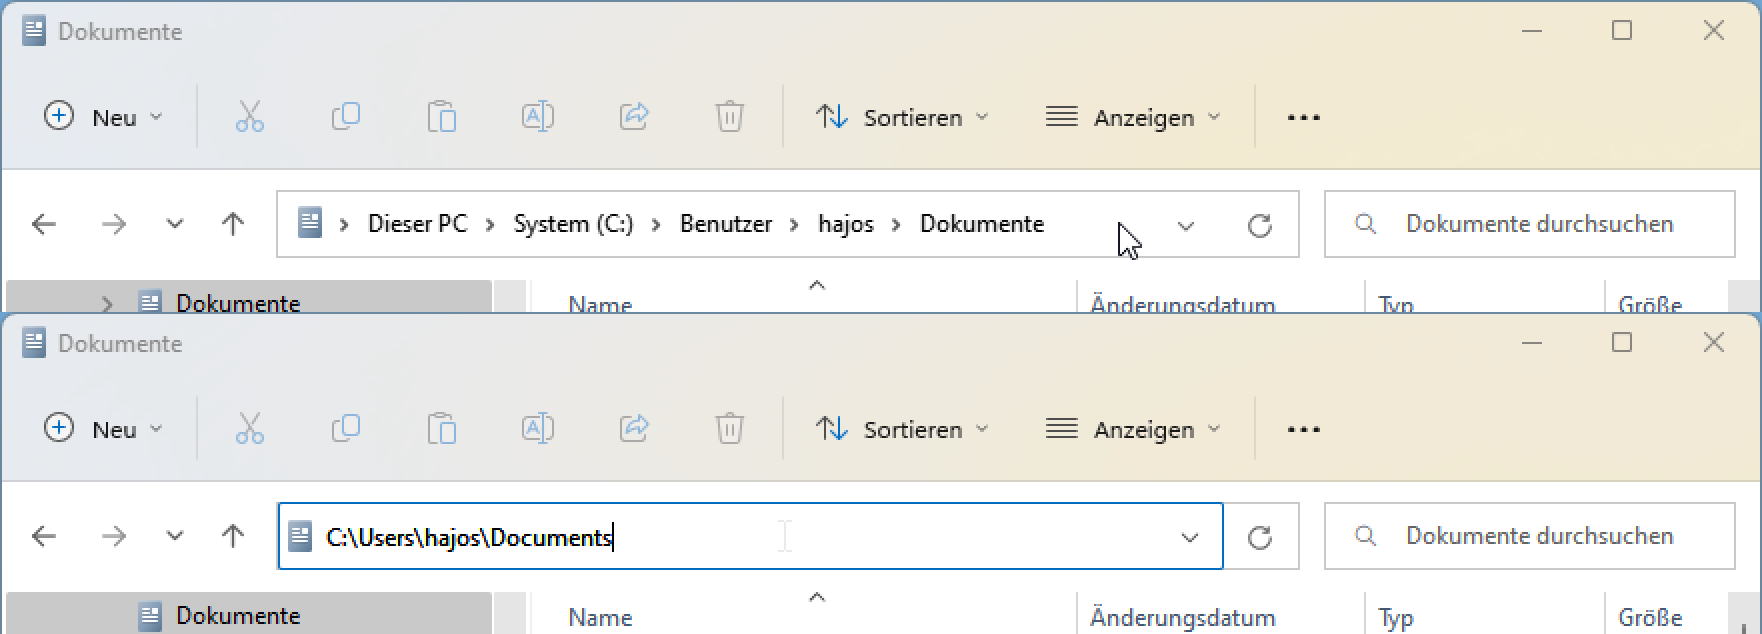This screenshot has height=634, width=1762.
Task: Open the three-dots more menu in upper window
Action: pyautogui.click(x=1303, y=117)
